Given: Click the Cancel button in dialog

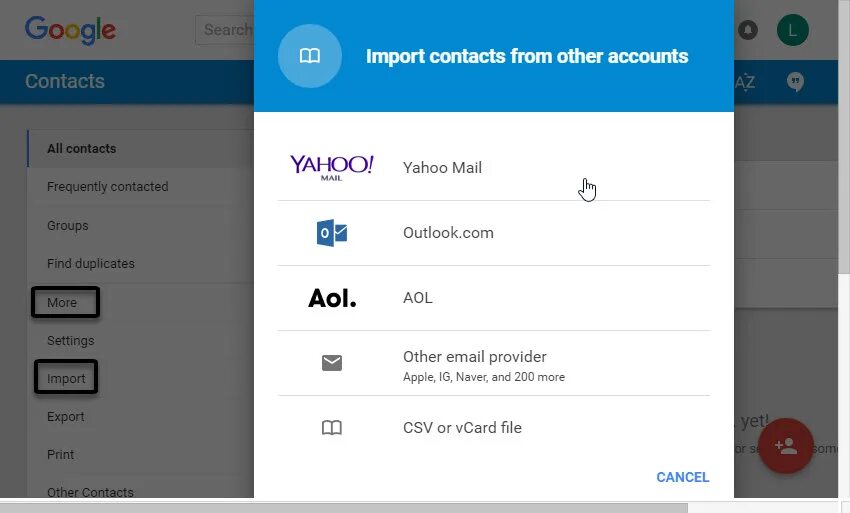Looking at the screenshot, I should (682, 477).
